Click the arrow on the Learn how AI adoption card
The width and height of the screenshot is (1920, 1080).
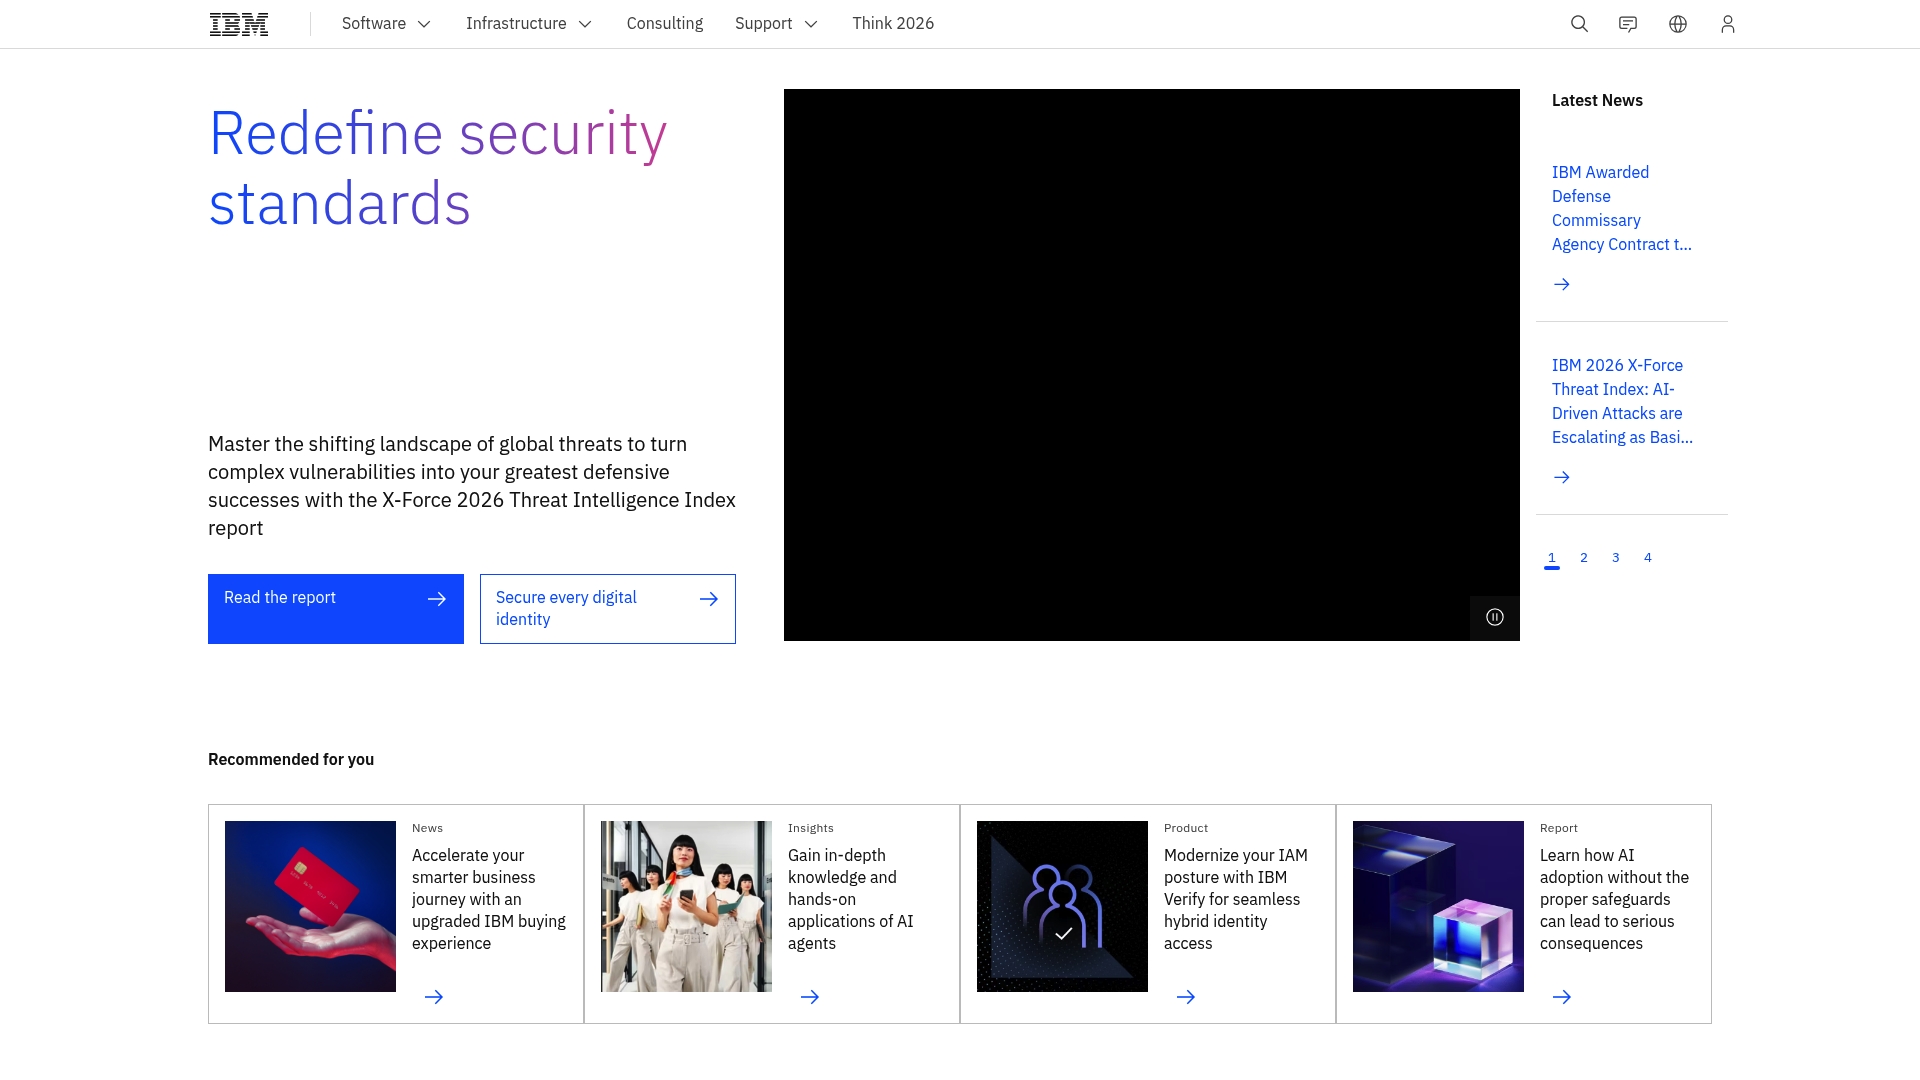coord(1562,997)
